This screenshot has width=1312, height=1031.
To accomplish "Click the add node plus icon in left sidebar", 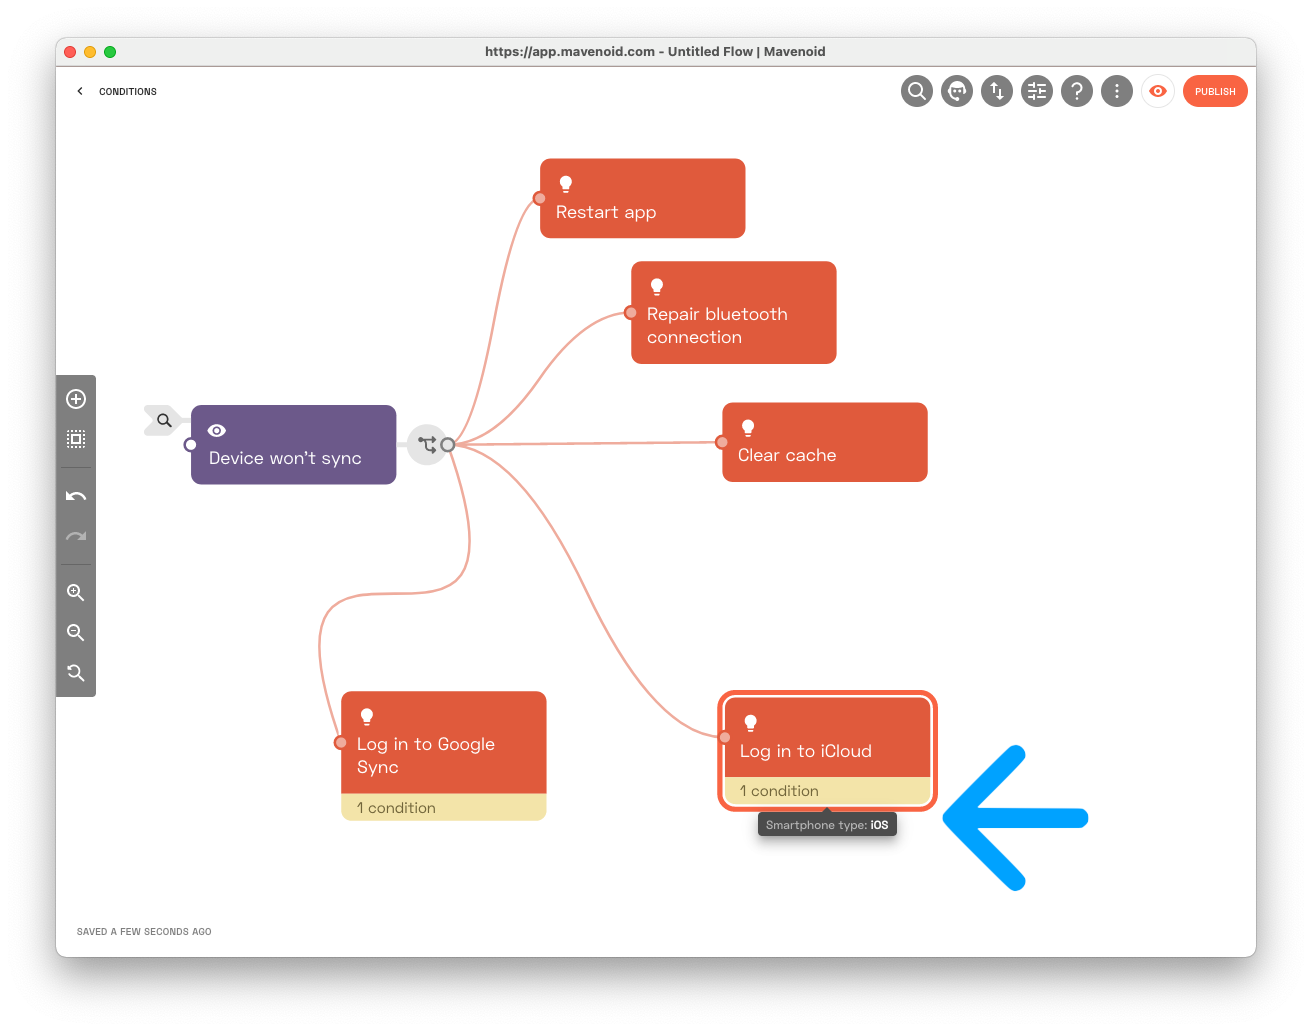I will 76,399.
